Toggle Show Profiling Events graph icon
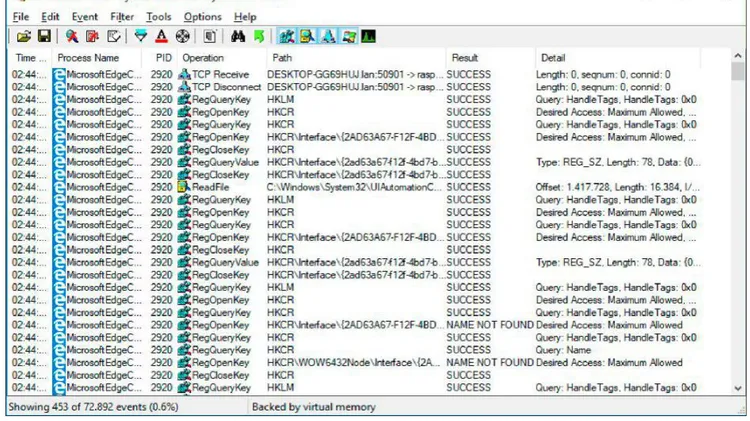Viewport: 750px width, 421px height. (369, 36)
